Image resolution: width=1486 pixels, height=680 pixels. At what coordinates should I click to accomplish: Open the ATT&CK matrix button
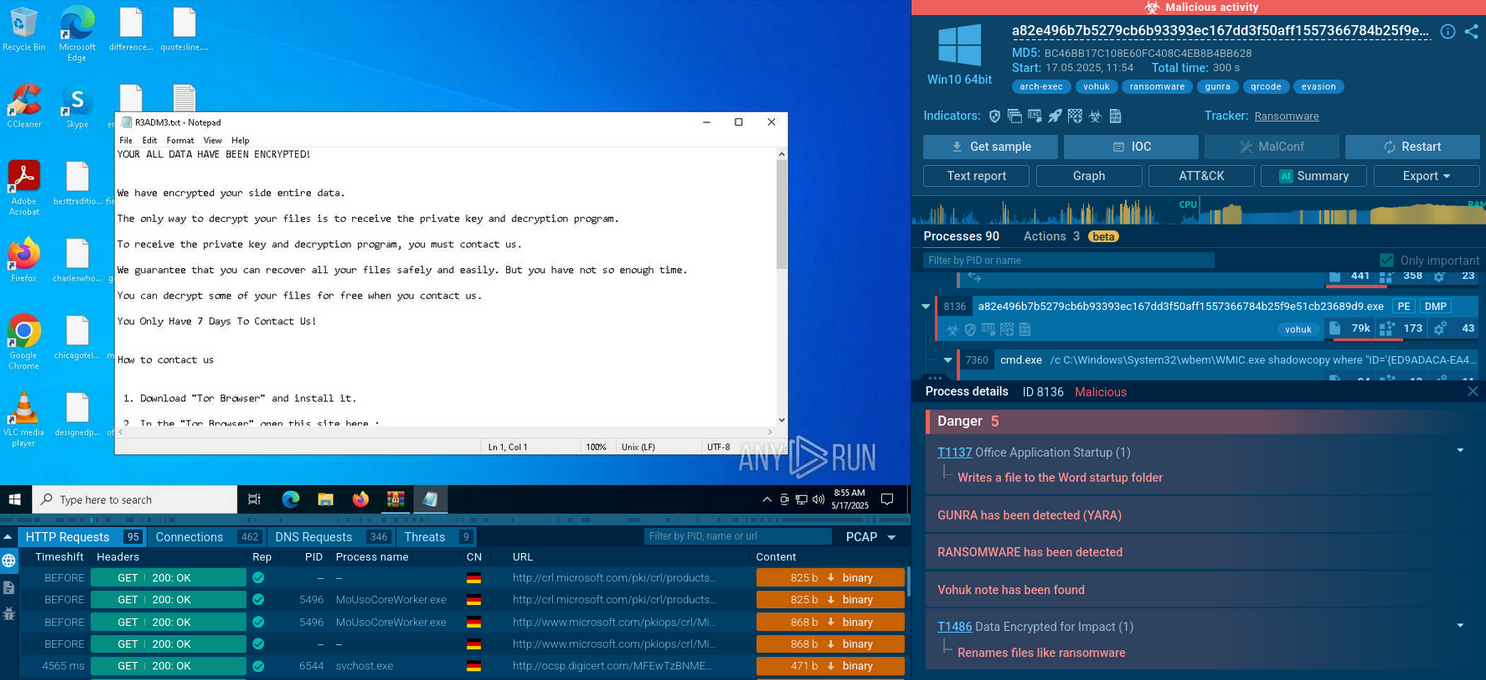pyautogui.click(x=1201, y=176)
